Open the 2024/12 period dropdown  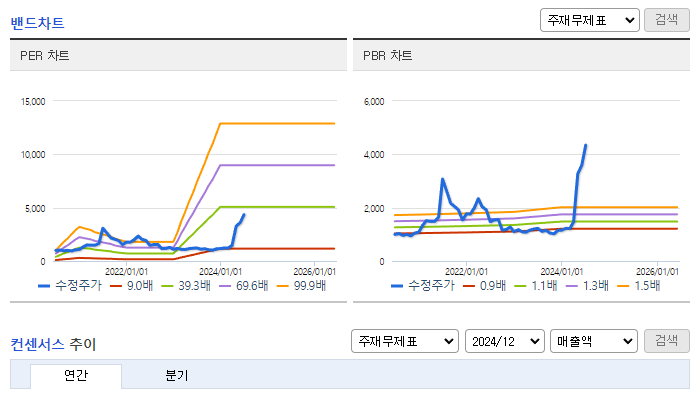click(x=505, y=341)
